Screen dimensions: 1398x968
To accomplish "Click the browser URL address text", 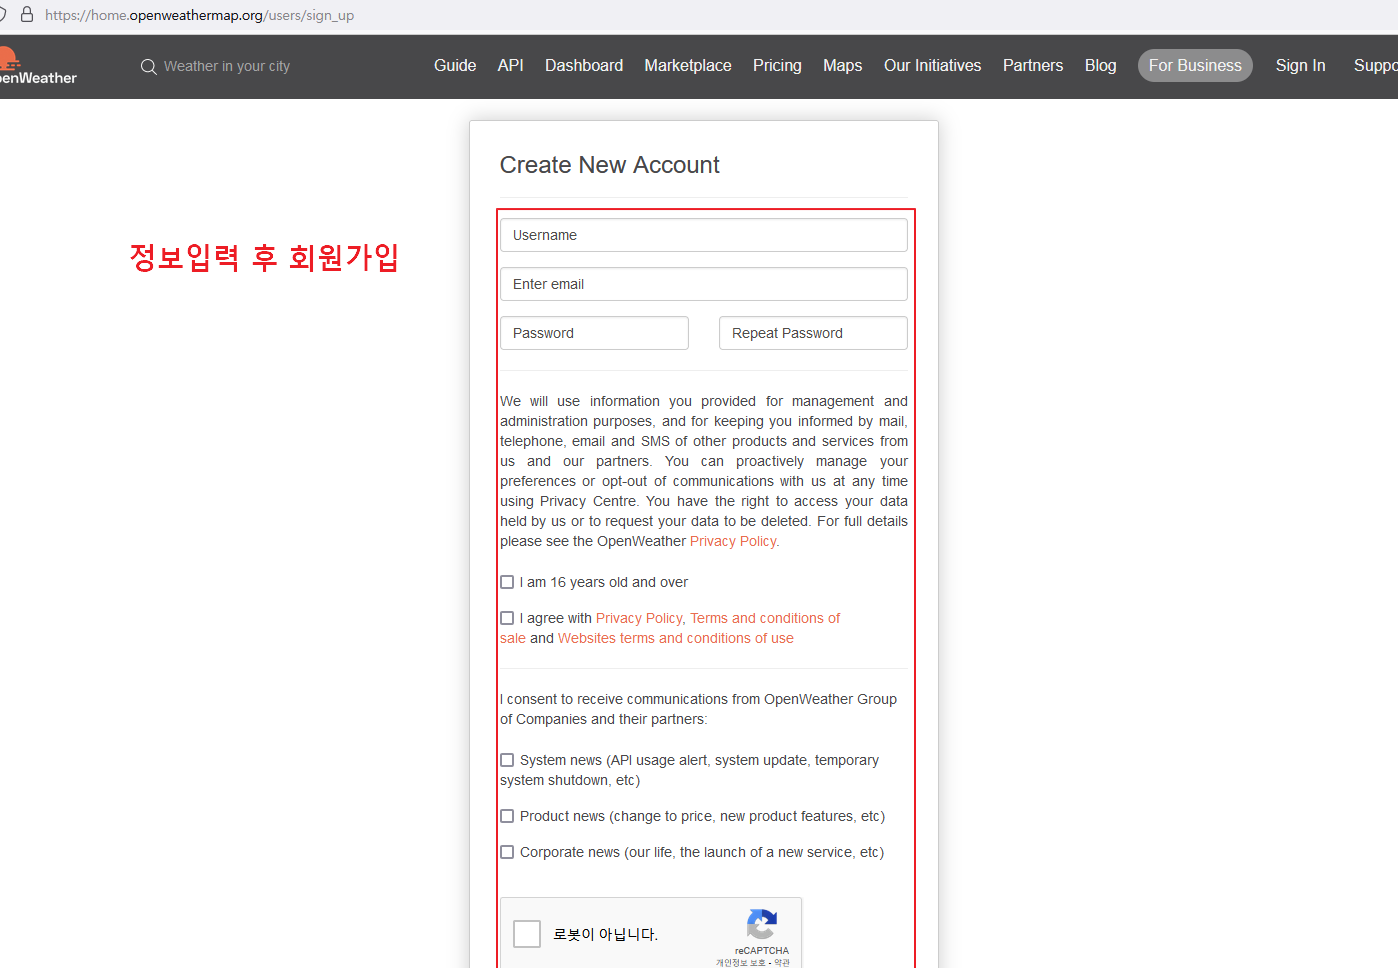I will coord(200,15).
